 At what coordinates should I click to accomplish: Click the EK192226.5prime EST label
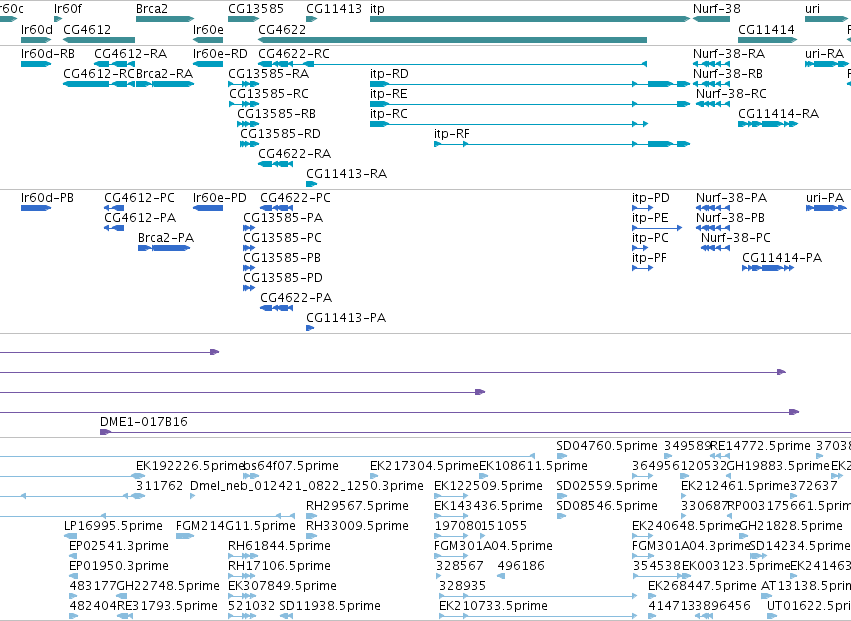point(190,466)
